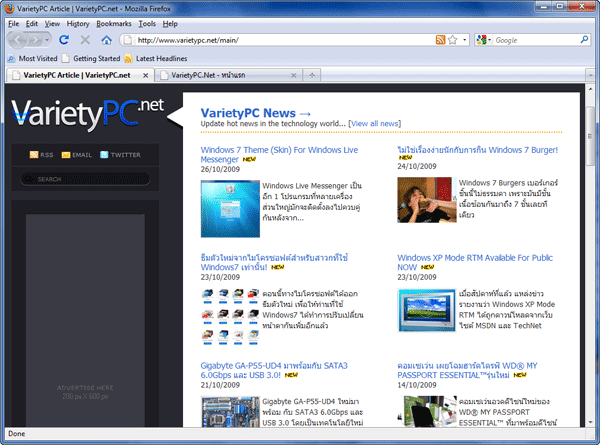
Task: Open Most Visited bookmarks folder
Action: pyautogui.click(x=33, y=59)
